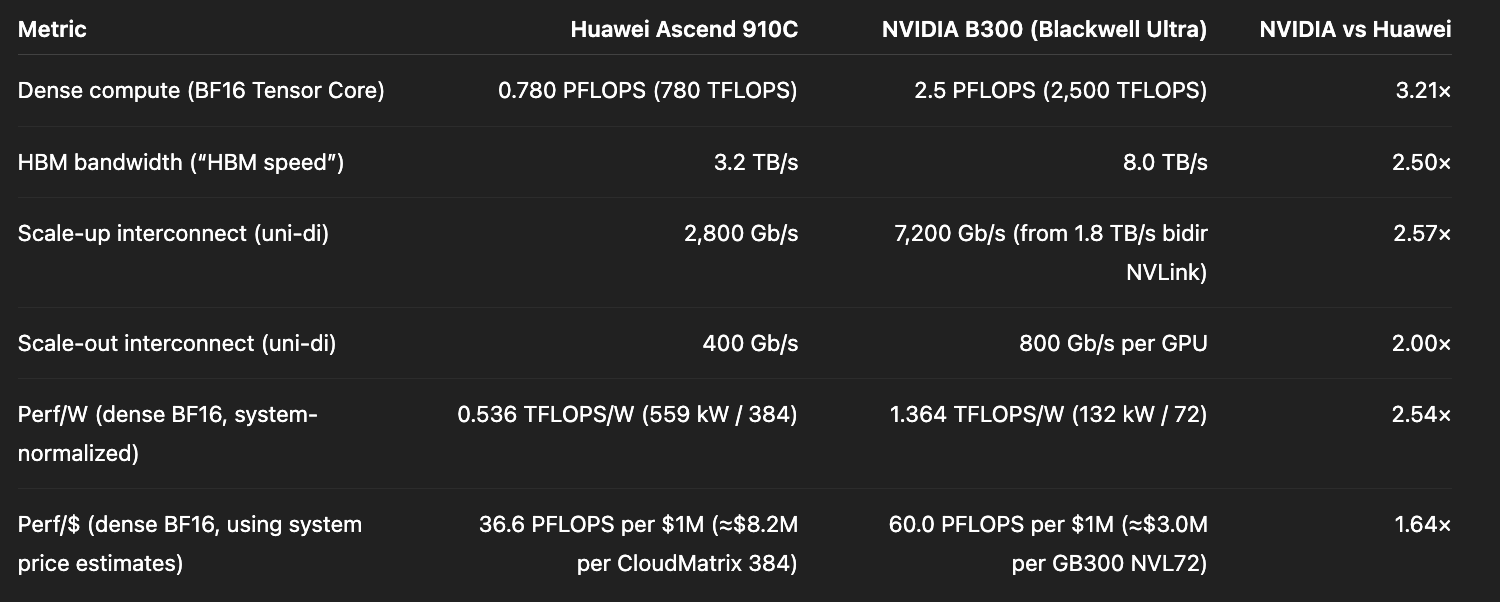
Task: Click the NVIDIA B300 (Blackwell Ultra) header
Action: click(x=1044, y=29)
